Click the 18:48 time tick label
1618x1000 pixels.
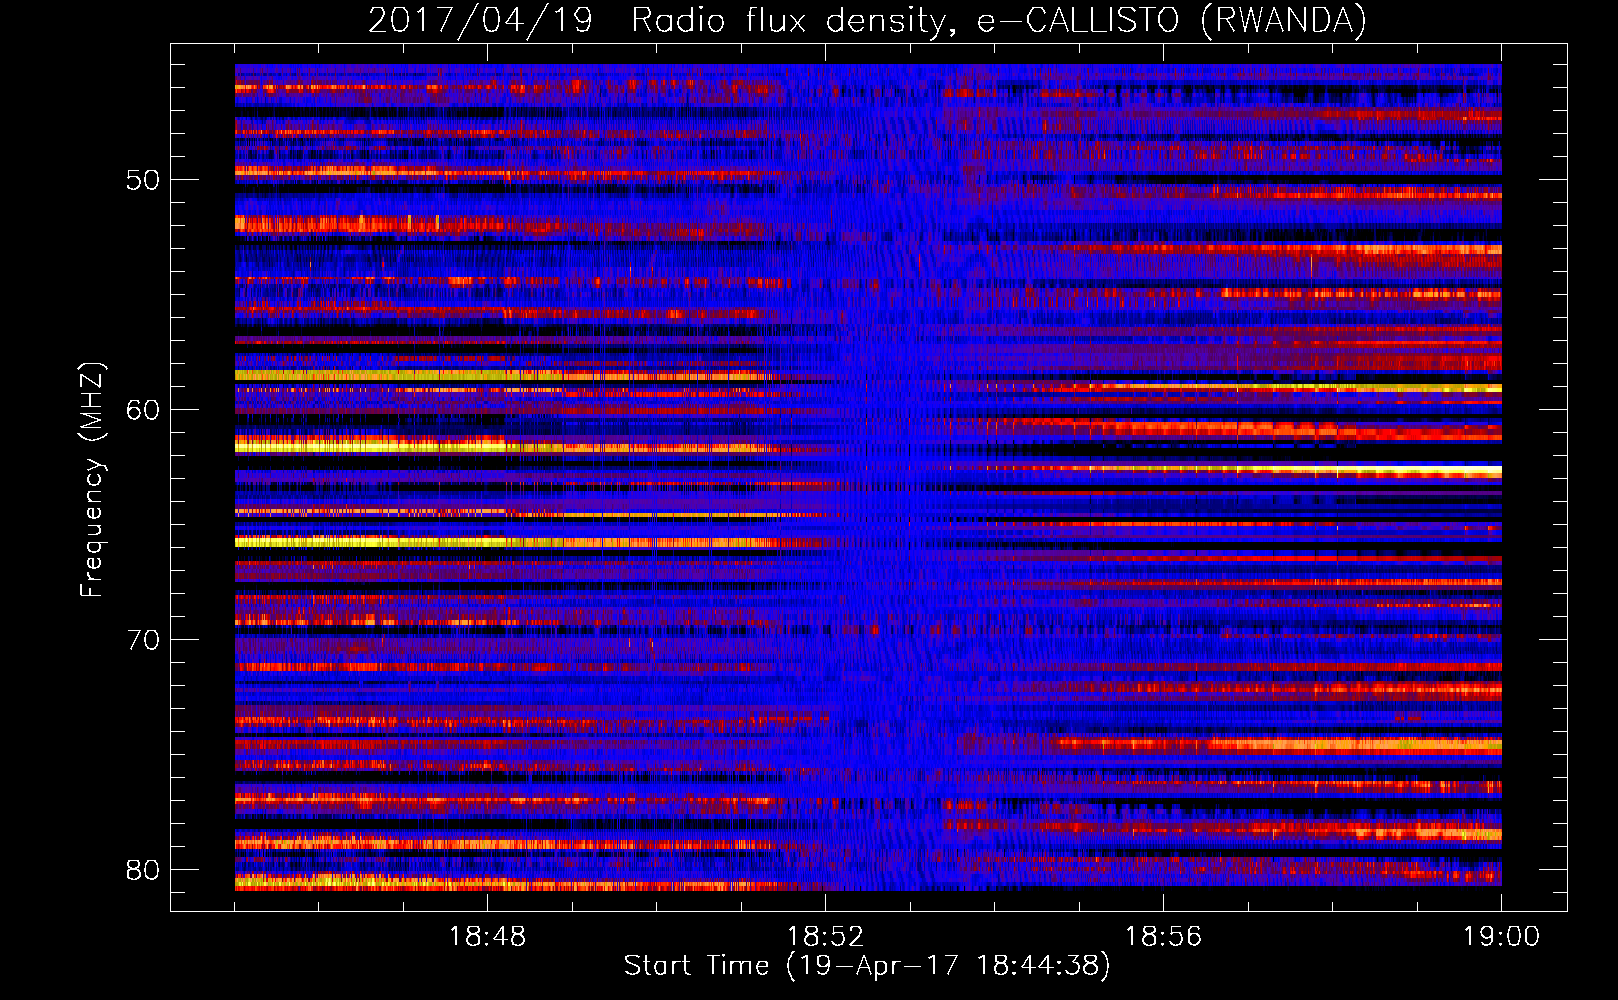click(x=487, y=937)
